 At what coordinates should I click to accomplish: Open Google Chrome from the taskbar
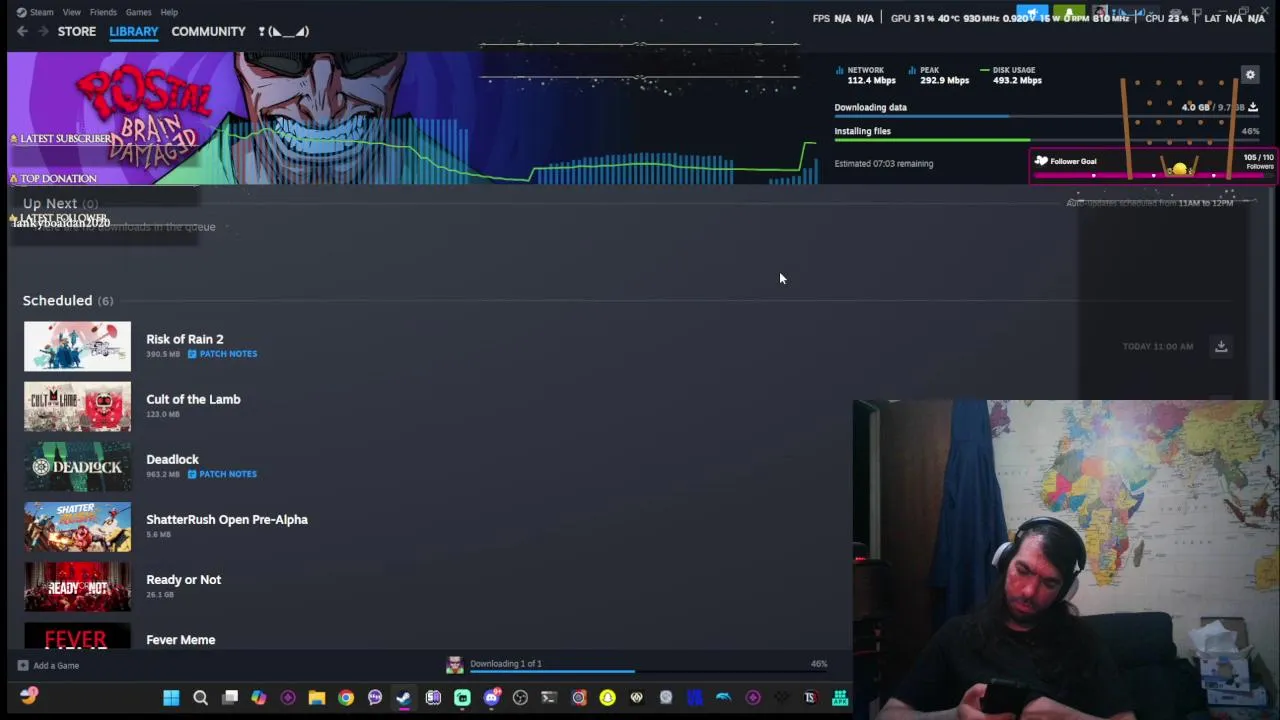[x=346, y=698]
